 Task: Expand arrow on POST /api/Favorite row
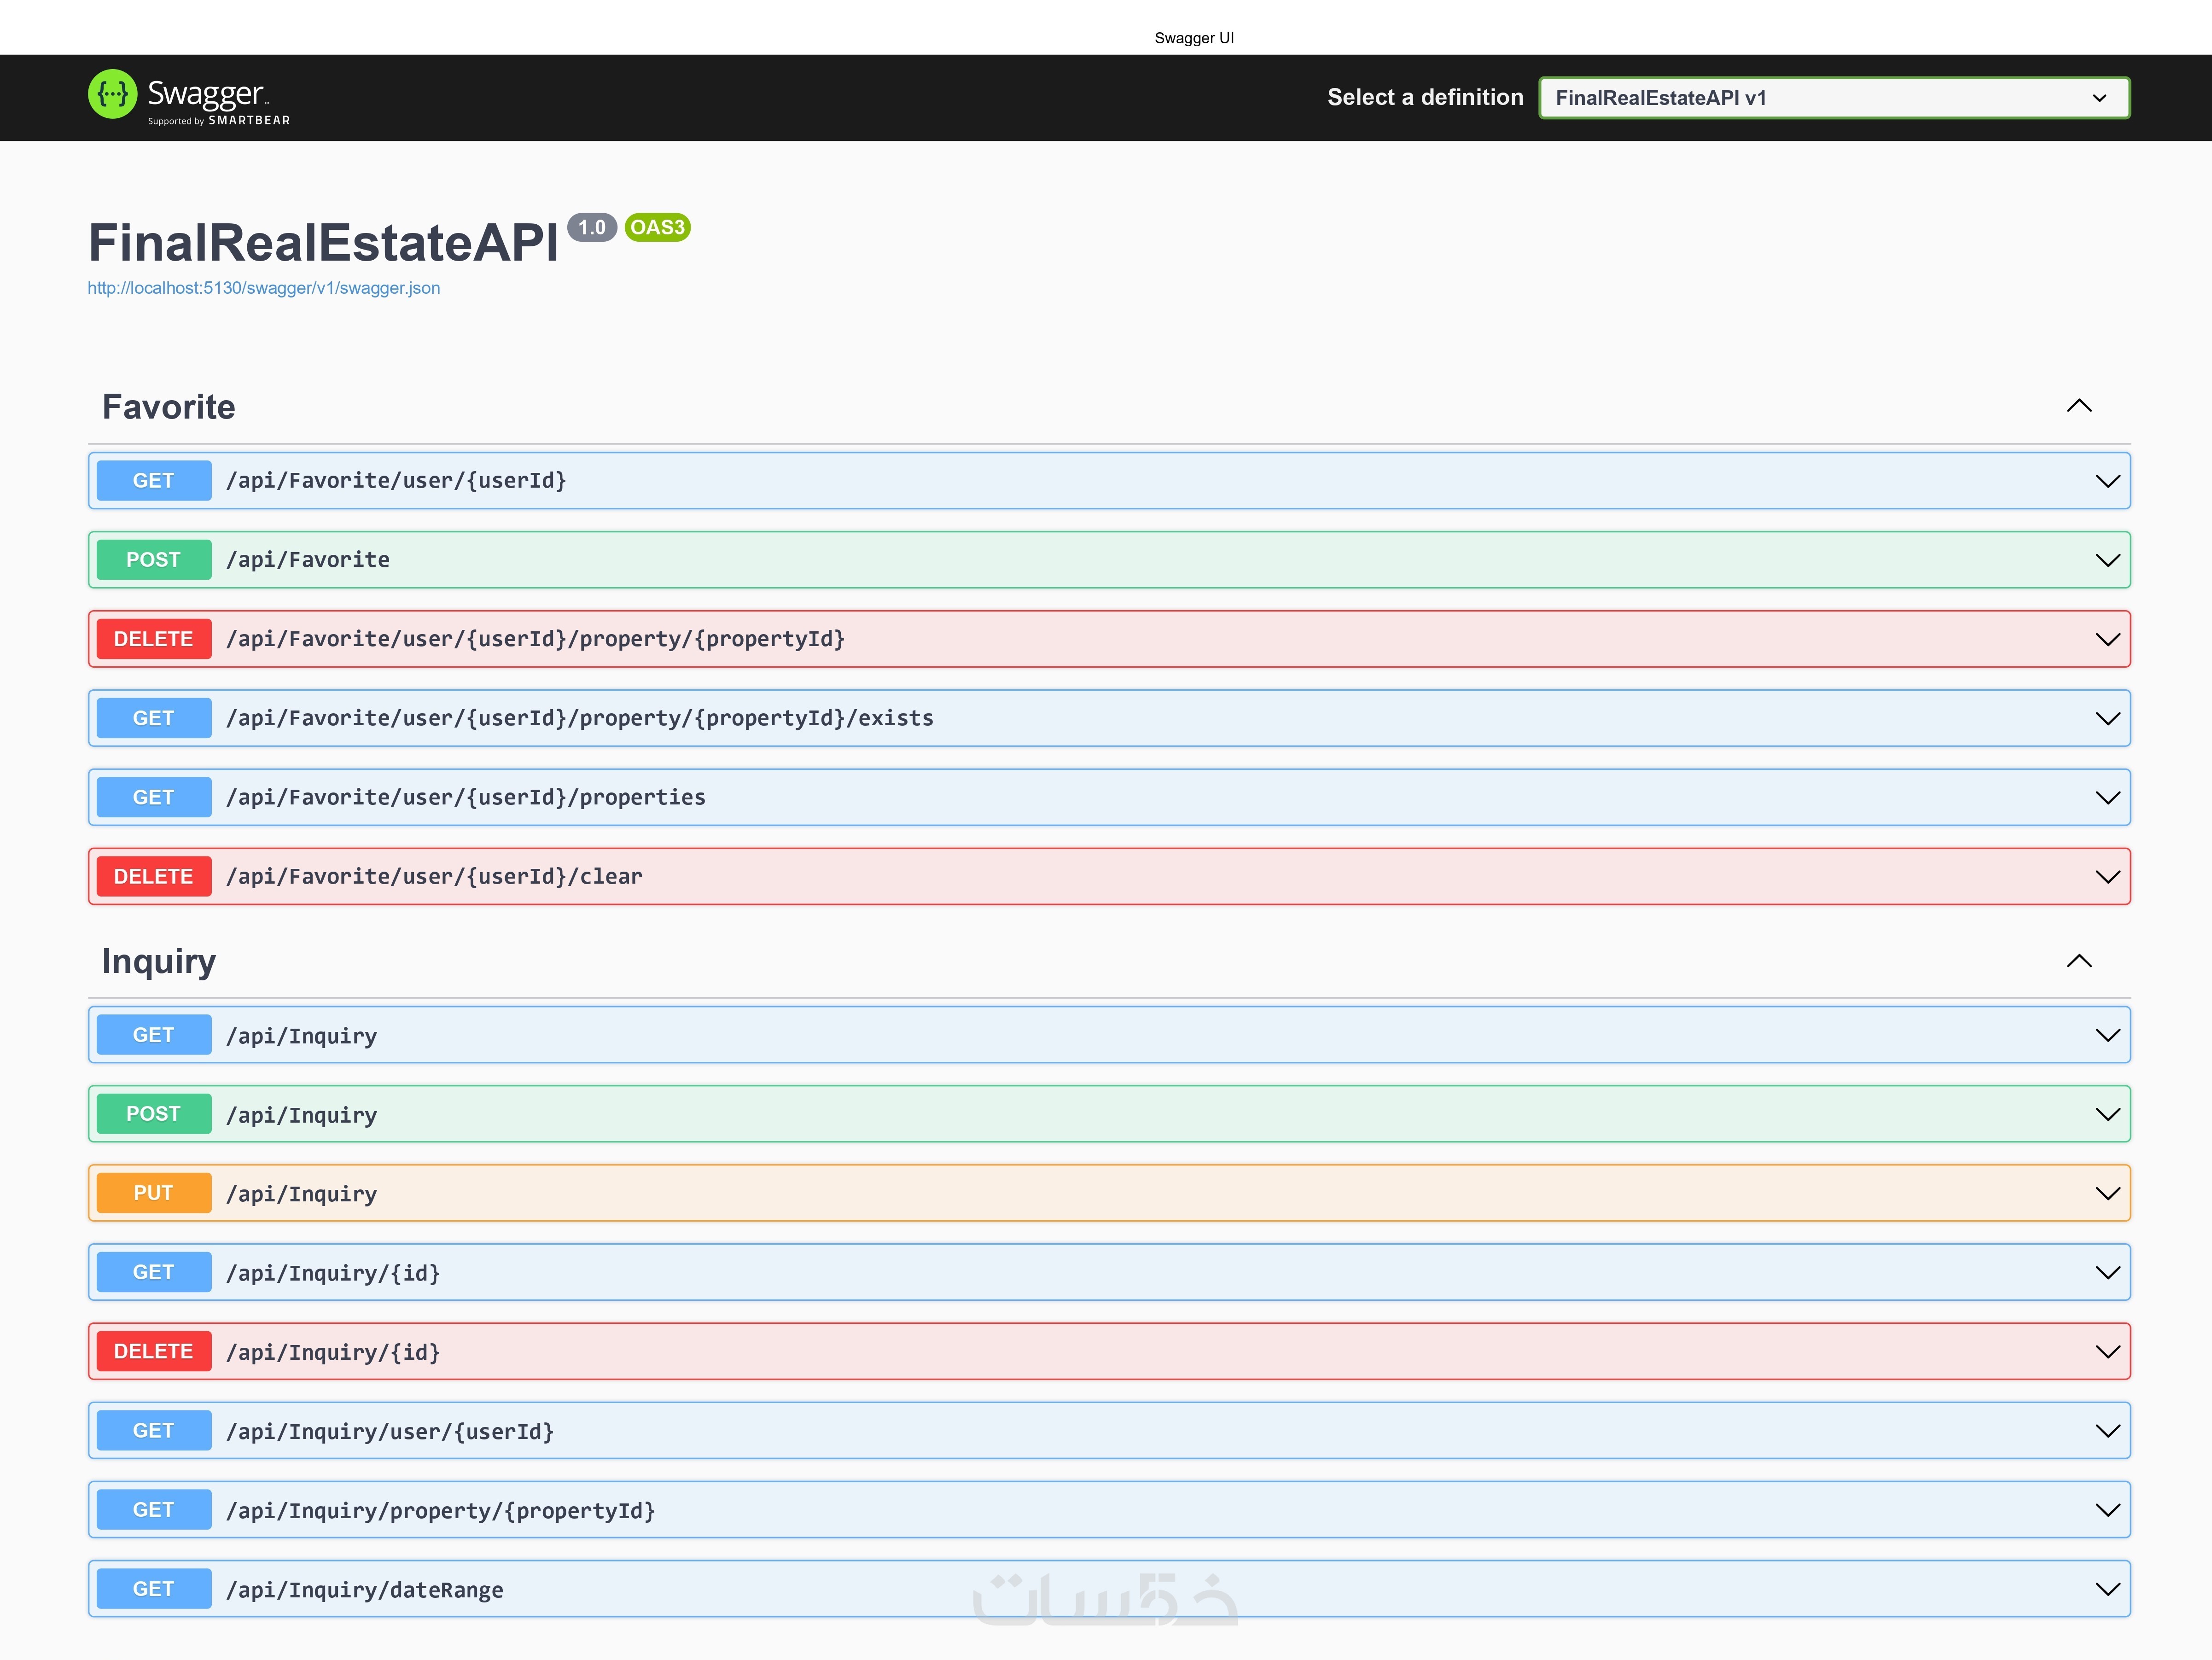coord(2107,560)
